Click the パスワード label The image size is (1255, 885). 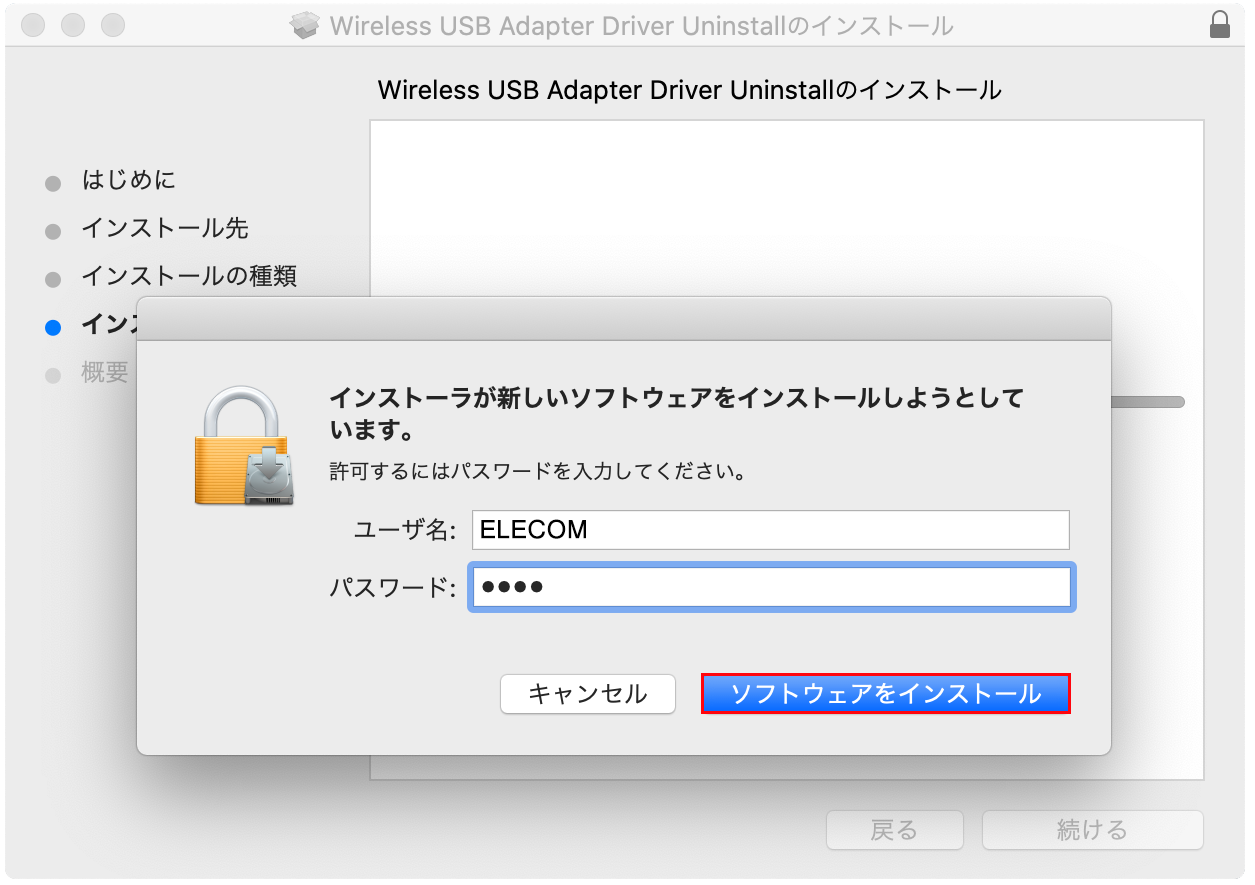click(393, 587)
